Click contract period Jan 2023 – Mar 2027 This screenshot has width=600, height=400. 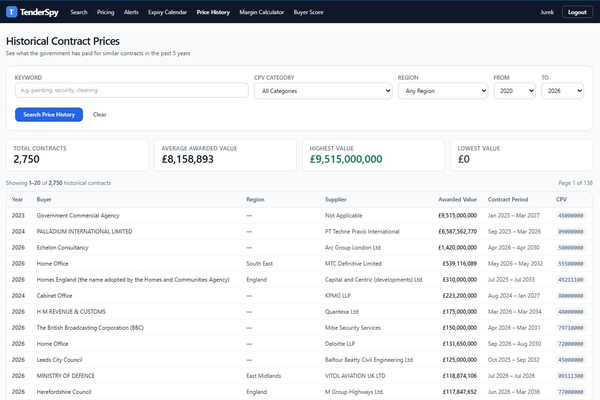tap(514, 216)
